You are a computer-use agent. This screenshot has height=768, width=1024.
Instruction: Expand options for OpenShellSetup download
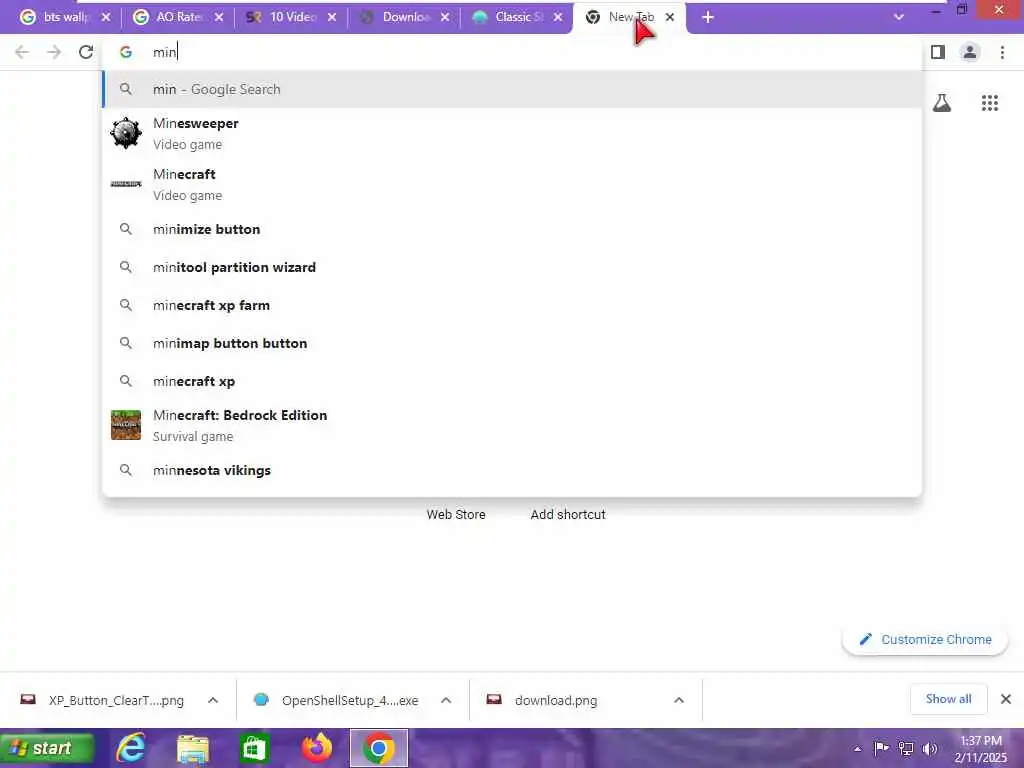446,700
